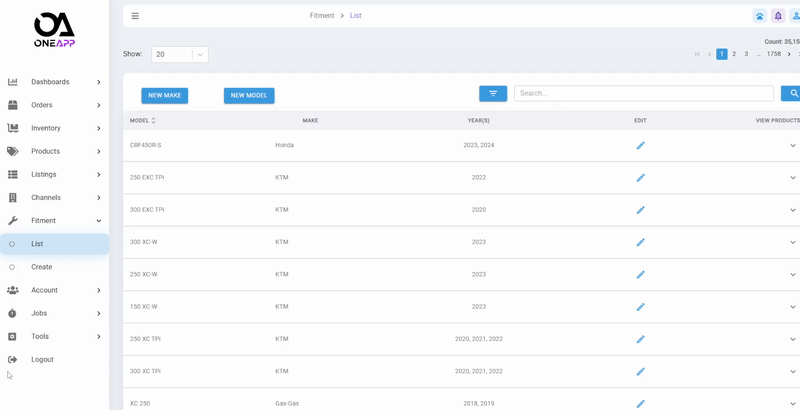Click the Jobs stopwatch icon
Image resolution: width=800 pixels, height=410 pixels.
[x=13, y=313]
